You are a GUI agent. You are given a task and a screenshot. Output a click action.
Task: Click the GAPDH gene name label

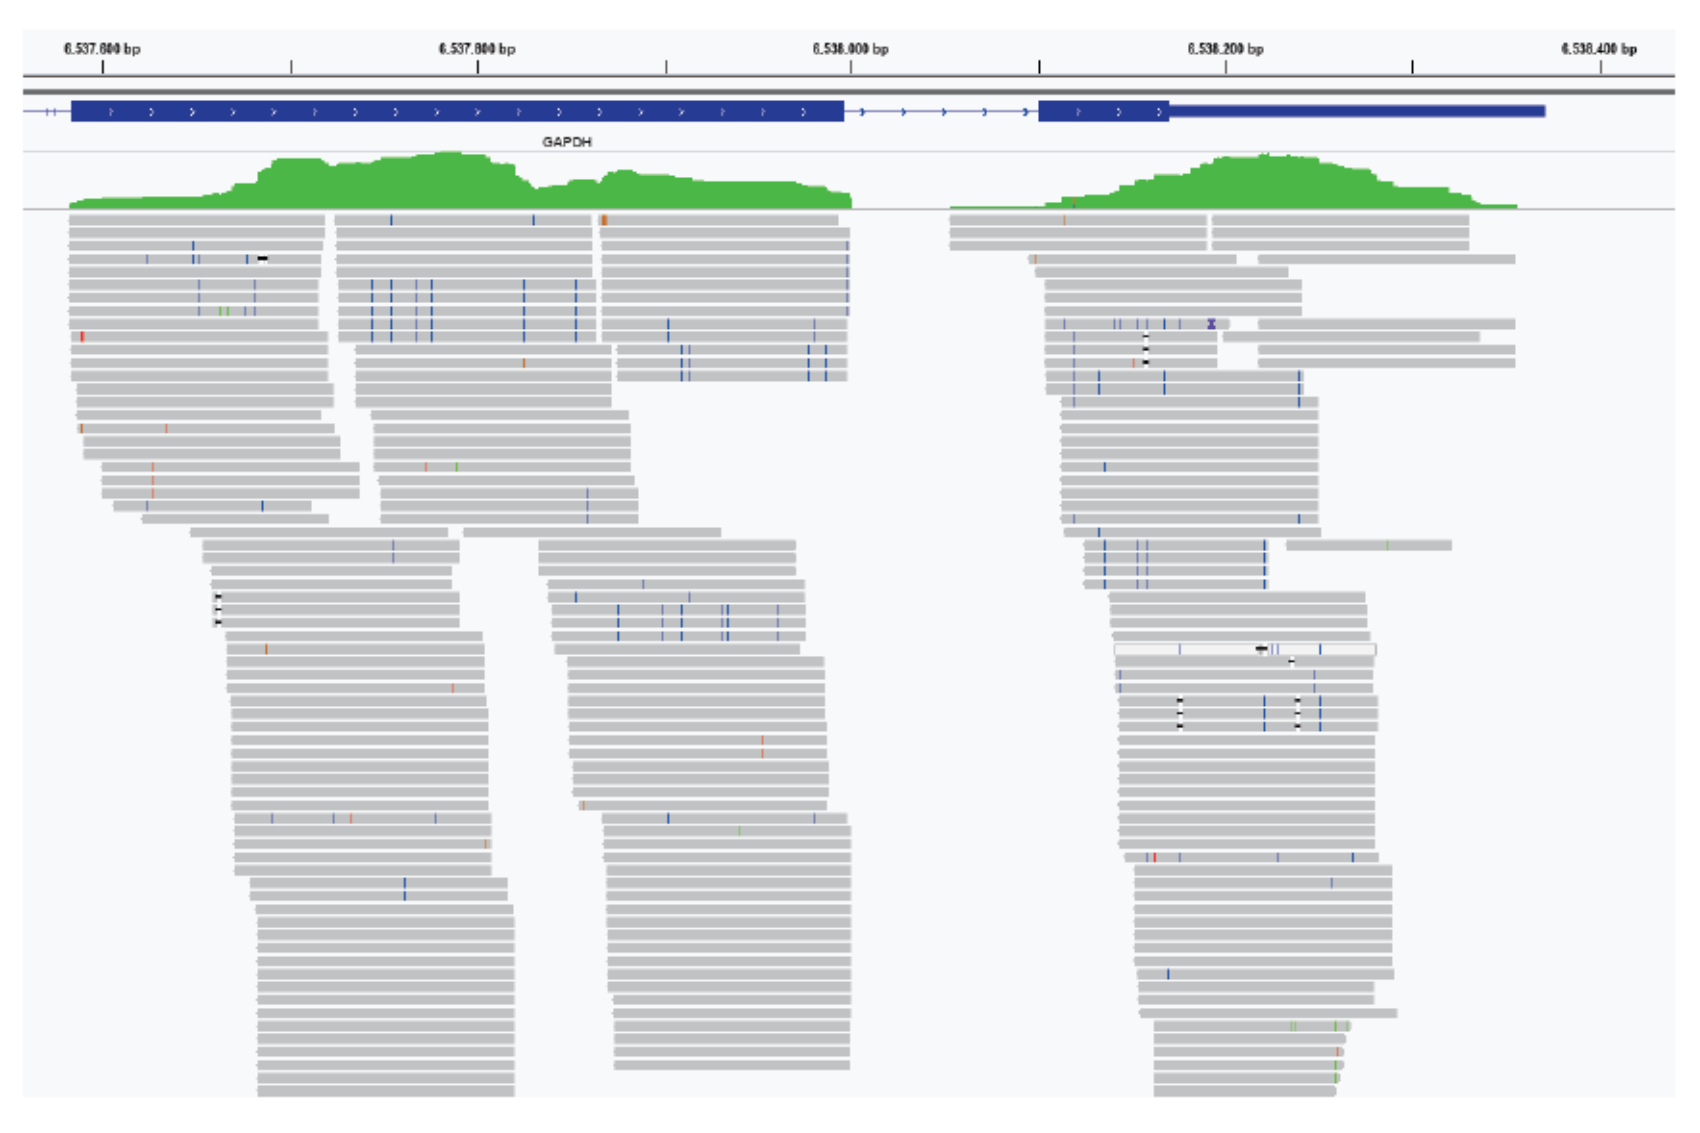point(567,142)
